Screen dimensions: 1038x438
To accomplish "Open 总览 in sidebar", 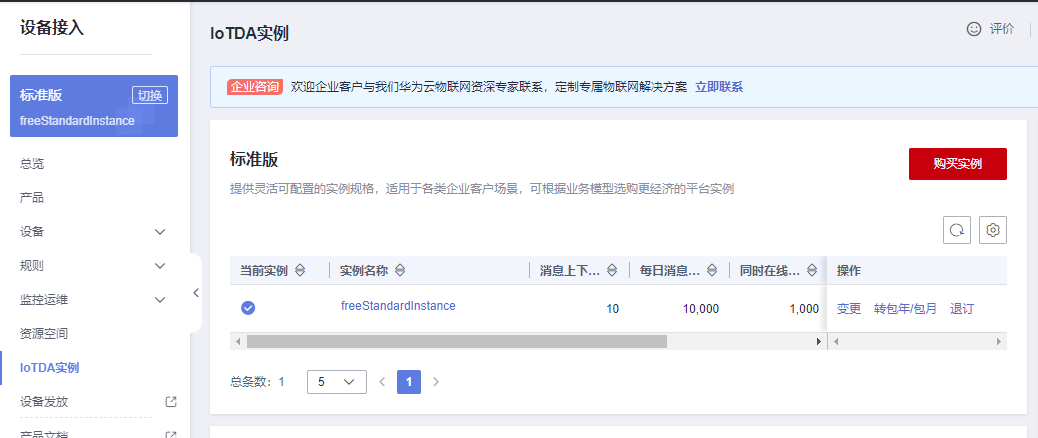I will click(32, 164).
